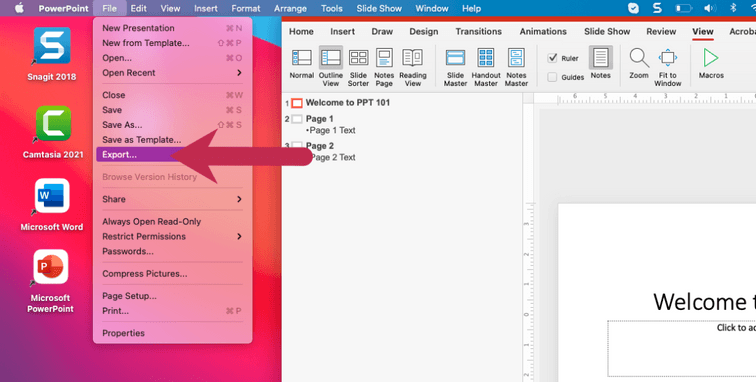Choose Export... from File menu

click(172, 155)
